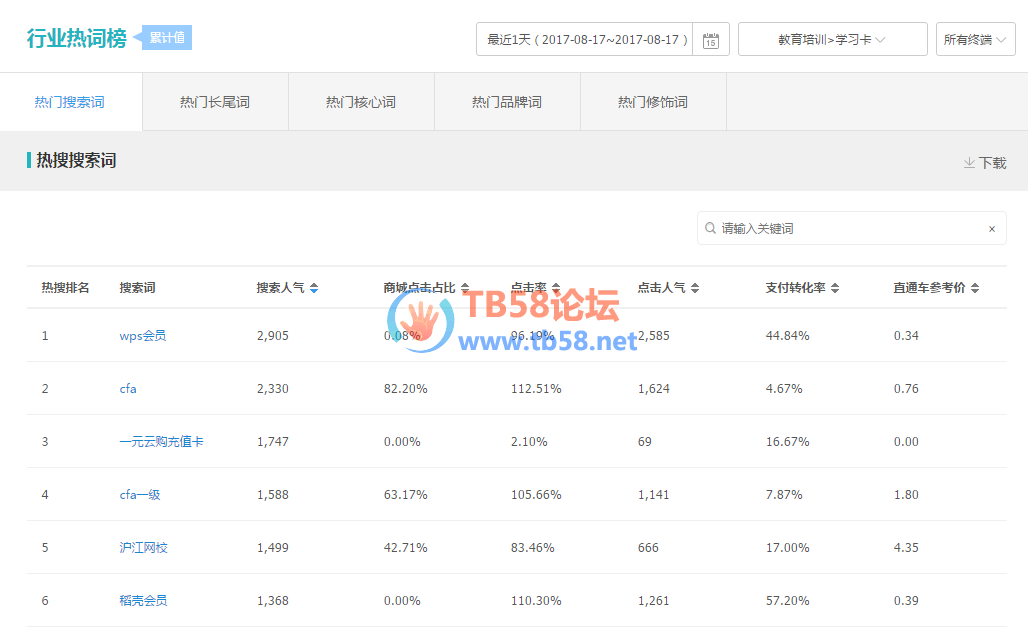The height and width of the screenshot is (642, 1028).
Task: Open the 沪江网校 keyword link
Action: click(143, 548)
